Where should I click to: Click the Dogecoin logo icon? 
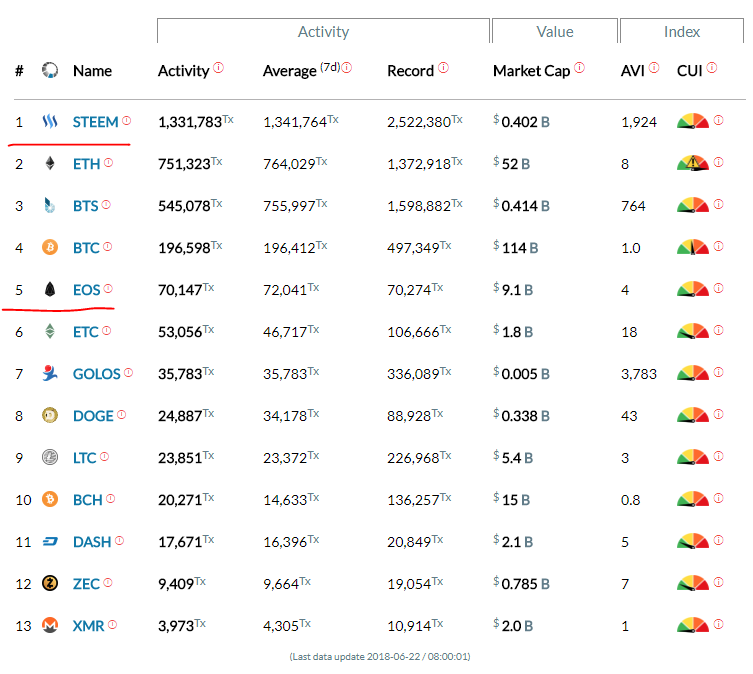(x=50, y=415)
